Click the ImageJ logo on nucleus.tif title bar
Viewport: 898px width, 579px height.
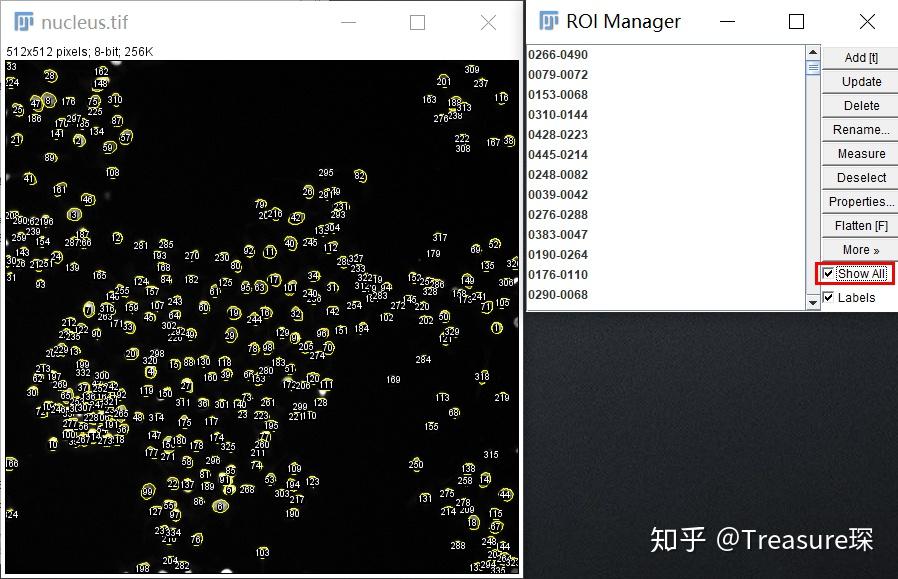(22, 21)
